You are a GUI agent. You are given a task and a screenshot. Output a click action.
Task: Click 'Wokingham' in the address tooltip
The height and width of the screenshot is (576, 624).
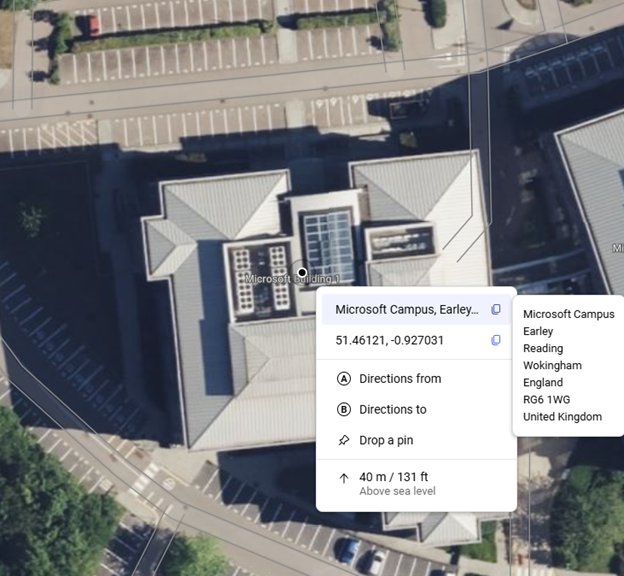coord(551,366)
